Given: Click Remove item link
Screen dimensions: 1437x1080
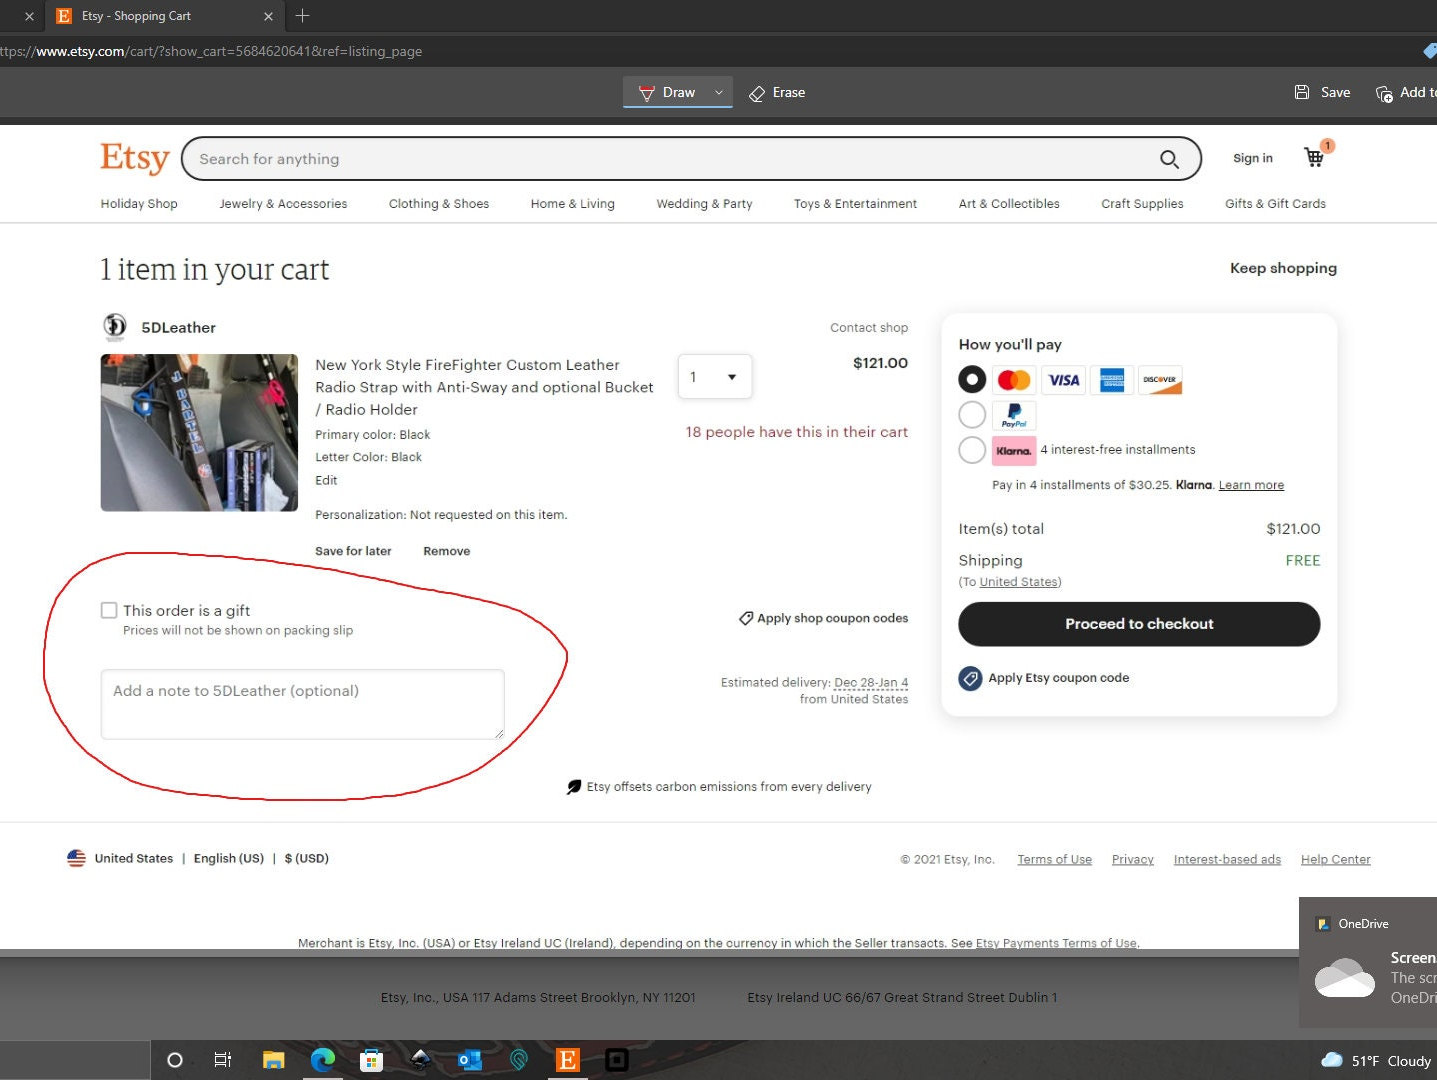Looking at the screenshot, I should tap(446, 551).
